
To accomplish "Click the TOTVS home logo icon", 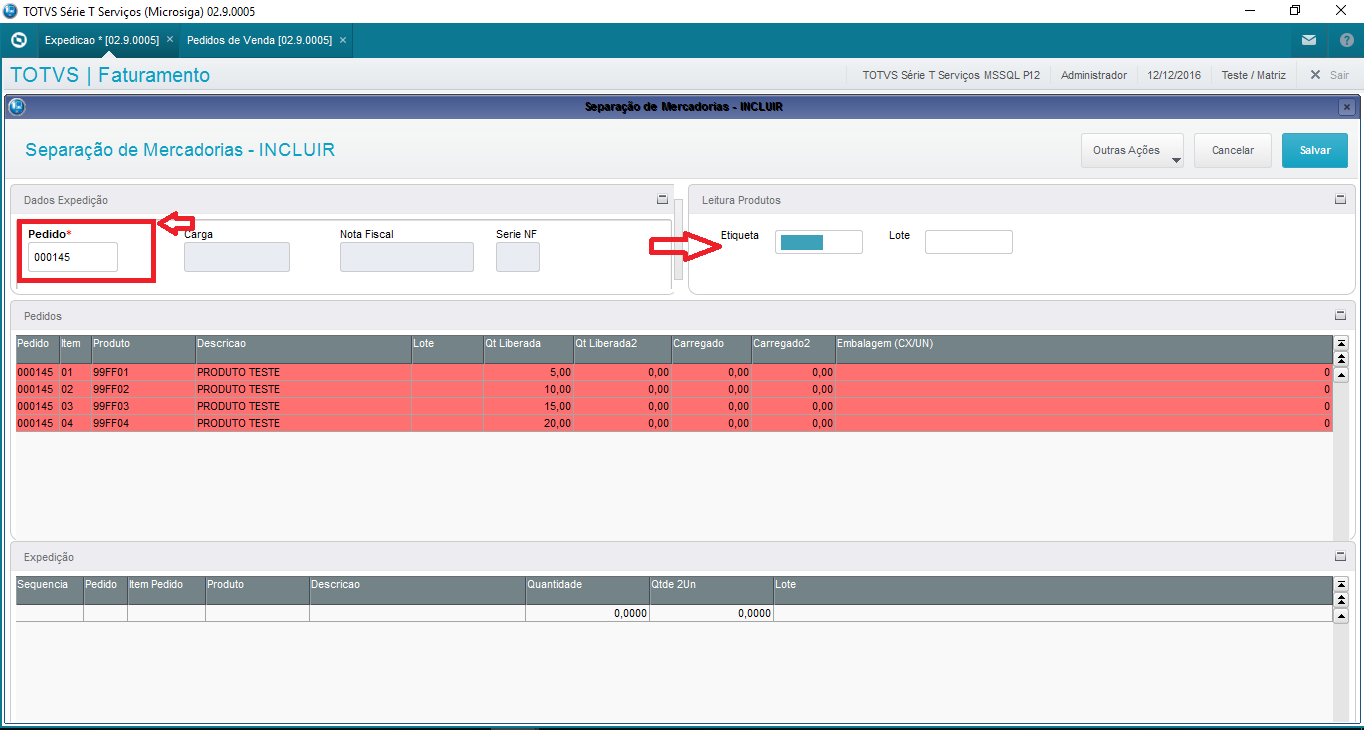I will coord(18,40).
